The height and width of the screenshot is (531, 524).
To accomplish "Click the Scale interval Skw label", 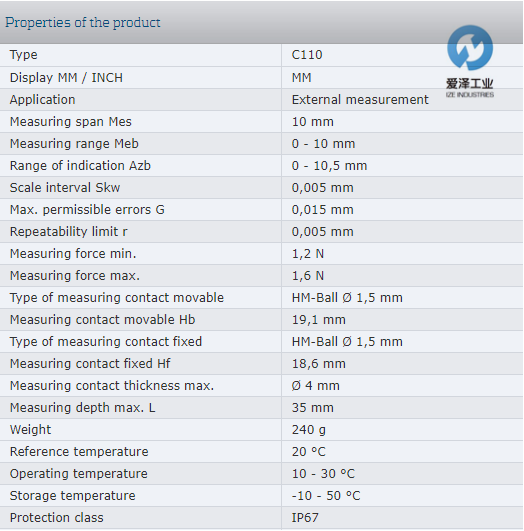I will [65, 188].
